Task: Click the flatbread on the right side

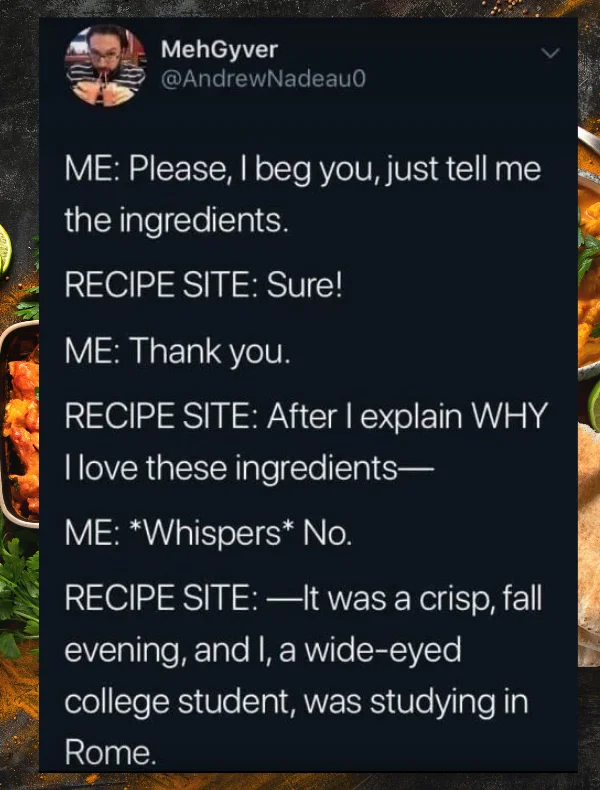Action: 588,544
